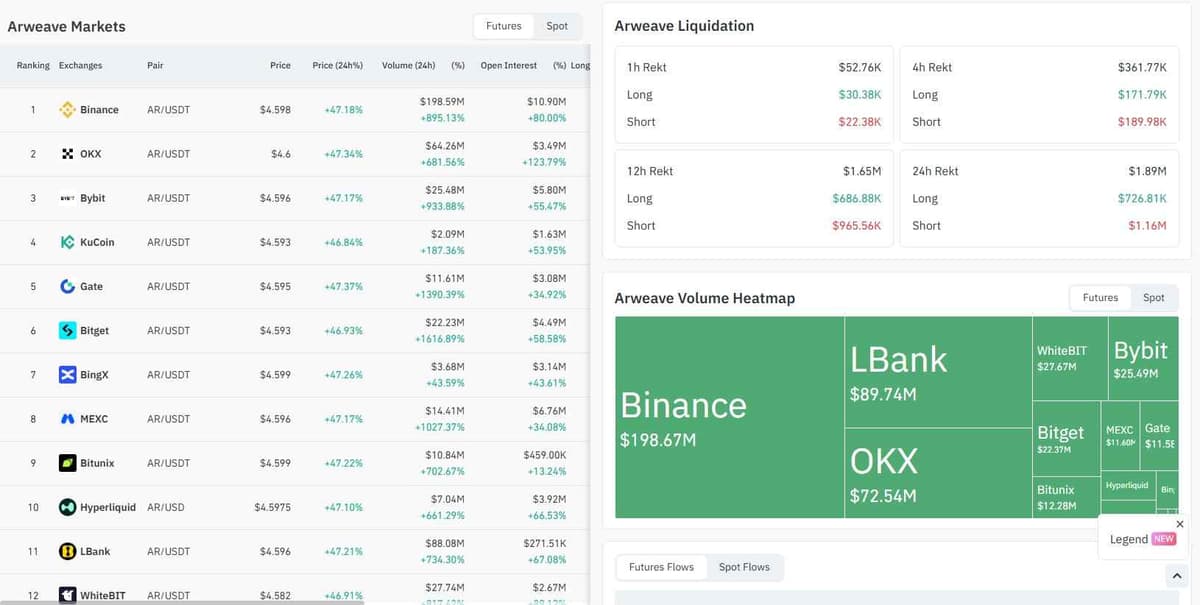
Task: Switch Arweave Markets to Futures tab
Action: coord(504,26)
